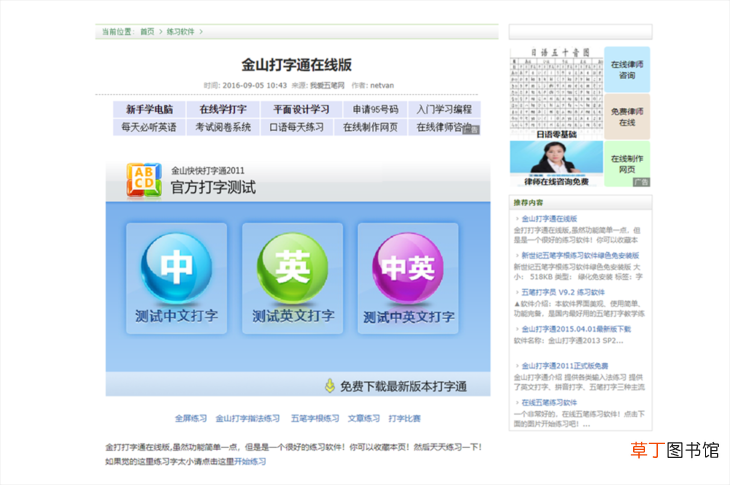Open the 新手学电脑 menu link
Image resolution: width=730 pixels, height=485 pixels.
click(x=149, y=109)
